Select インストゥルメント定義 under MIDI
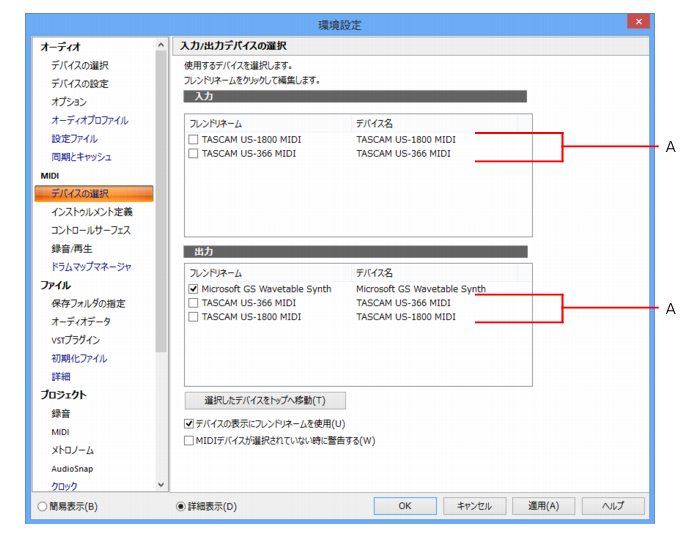Image resolution: width=695 pixels, height=533 pixels. point(92,212)
